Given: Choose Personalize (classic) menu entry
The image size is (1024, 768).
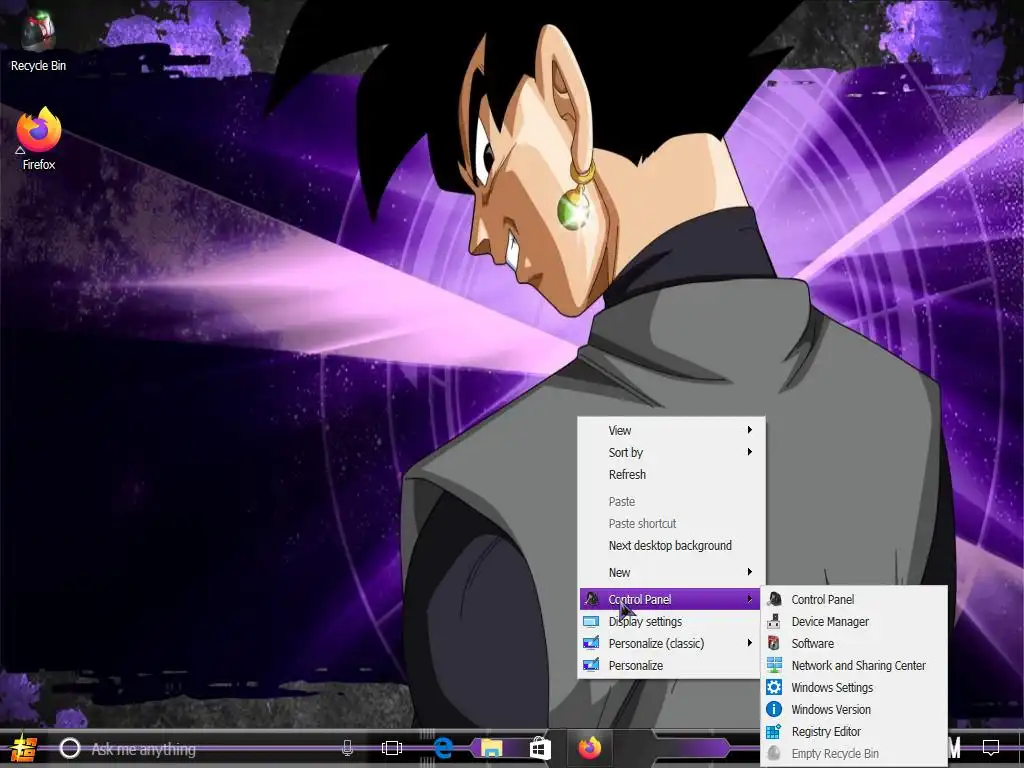Looking at the screenshot, I should click(x=671, y=643).
